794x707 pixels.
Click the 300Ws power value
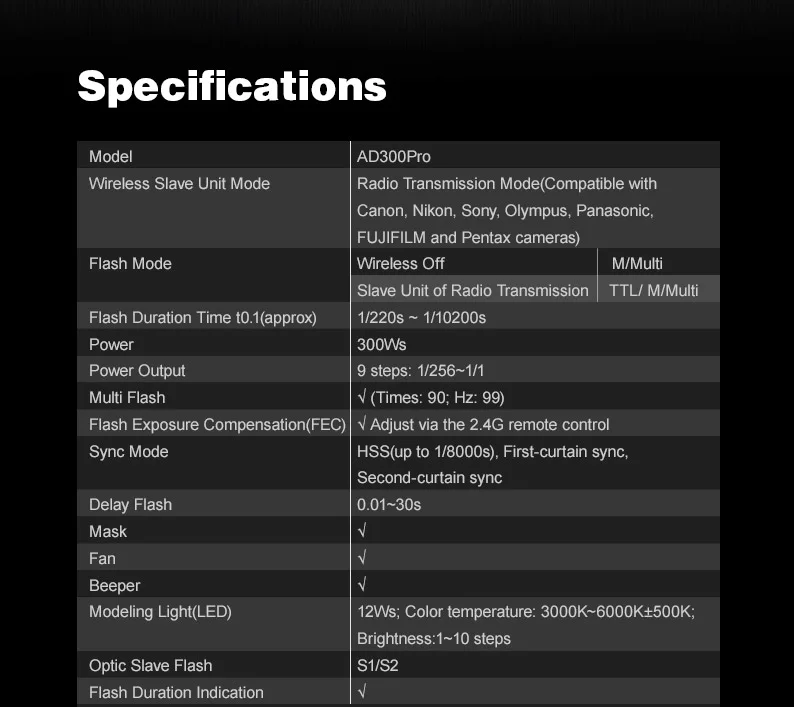click(x=382, y=344)
